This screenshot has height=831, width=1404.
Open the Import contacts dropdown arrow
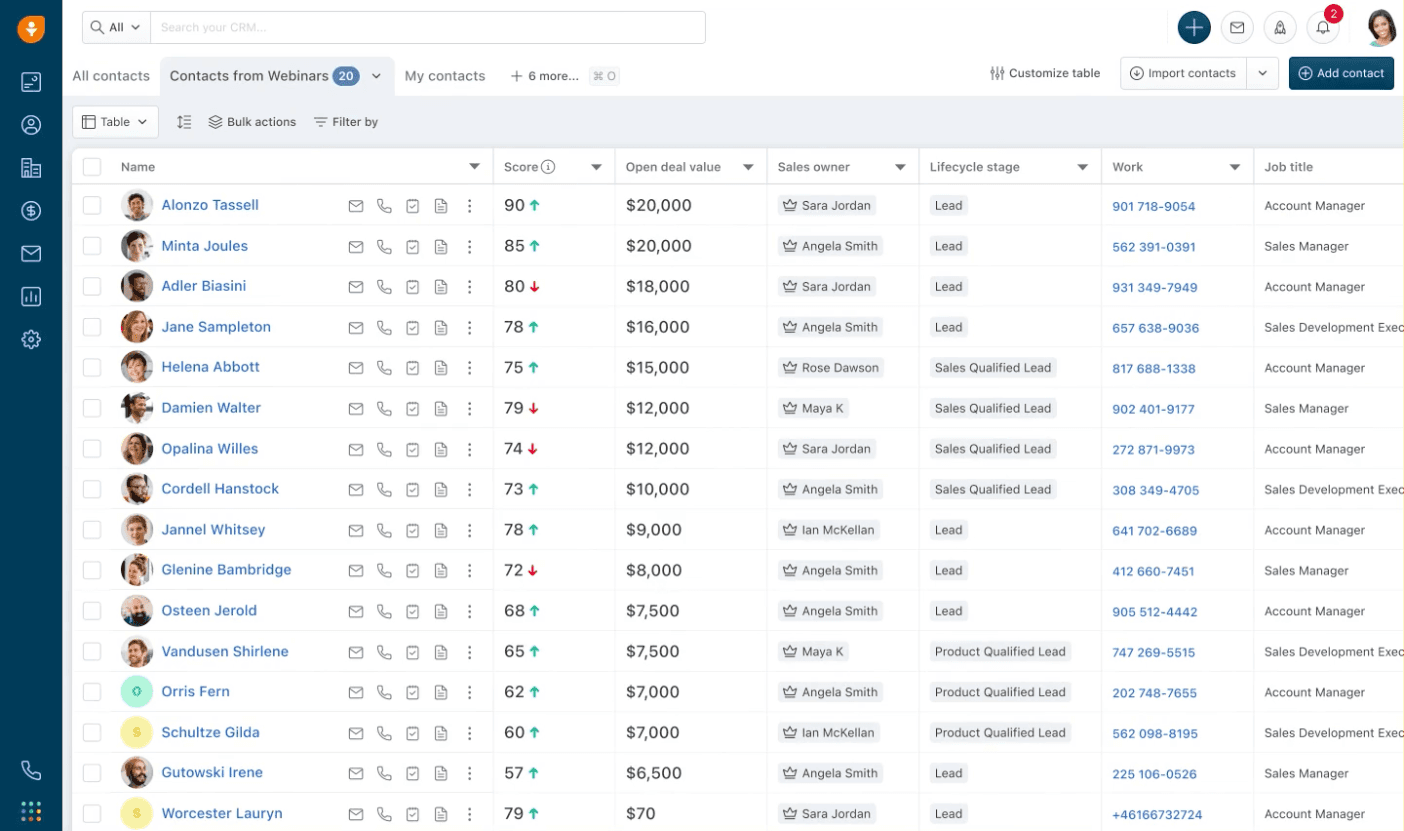click(1263, 73)
